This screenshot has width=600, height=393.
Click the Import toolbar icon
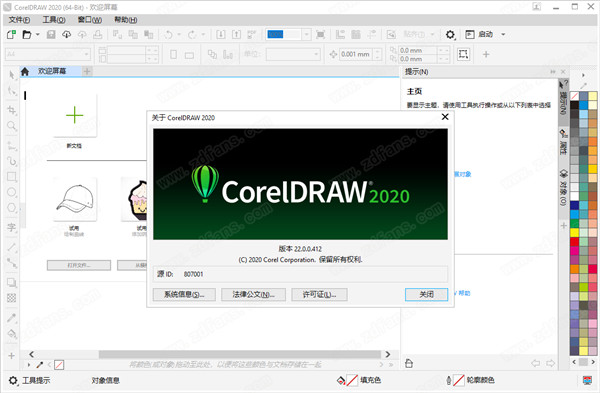[221, 35]
